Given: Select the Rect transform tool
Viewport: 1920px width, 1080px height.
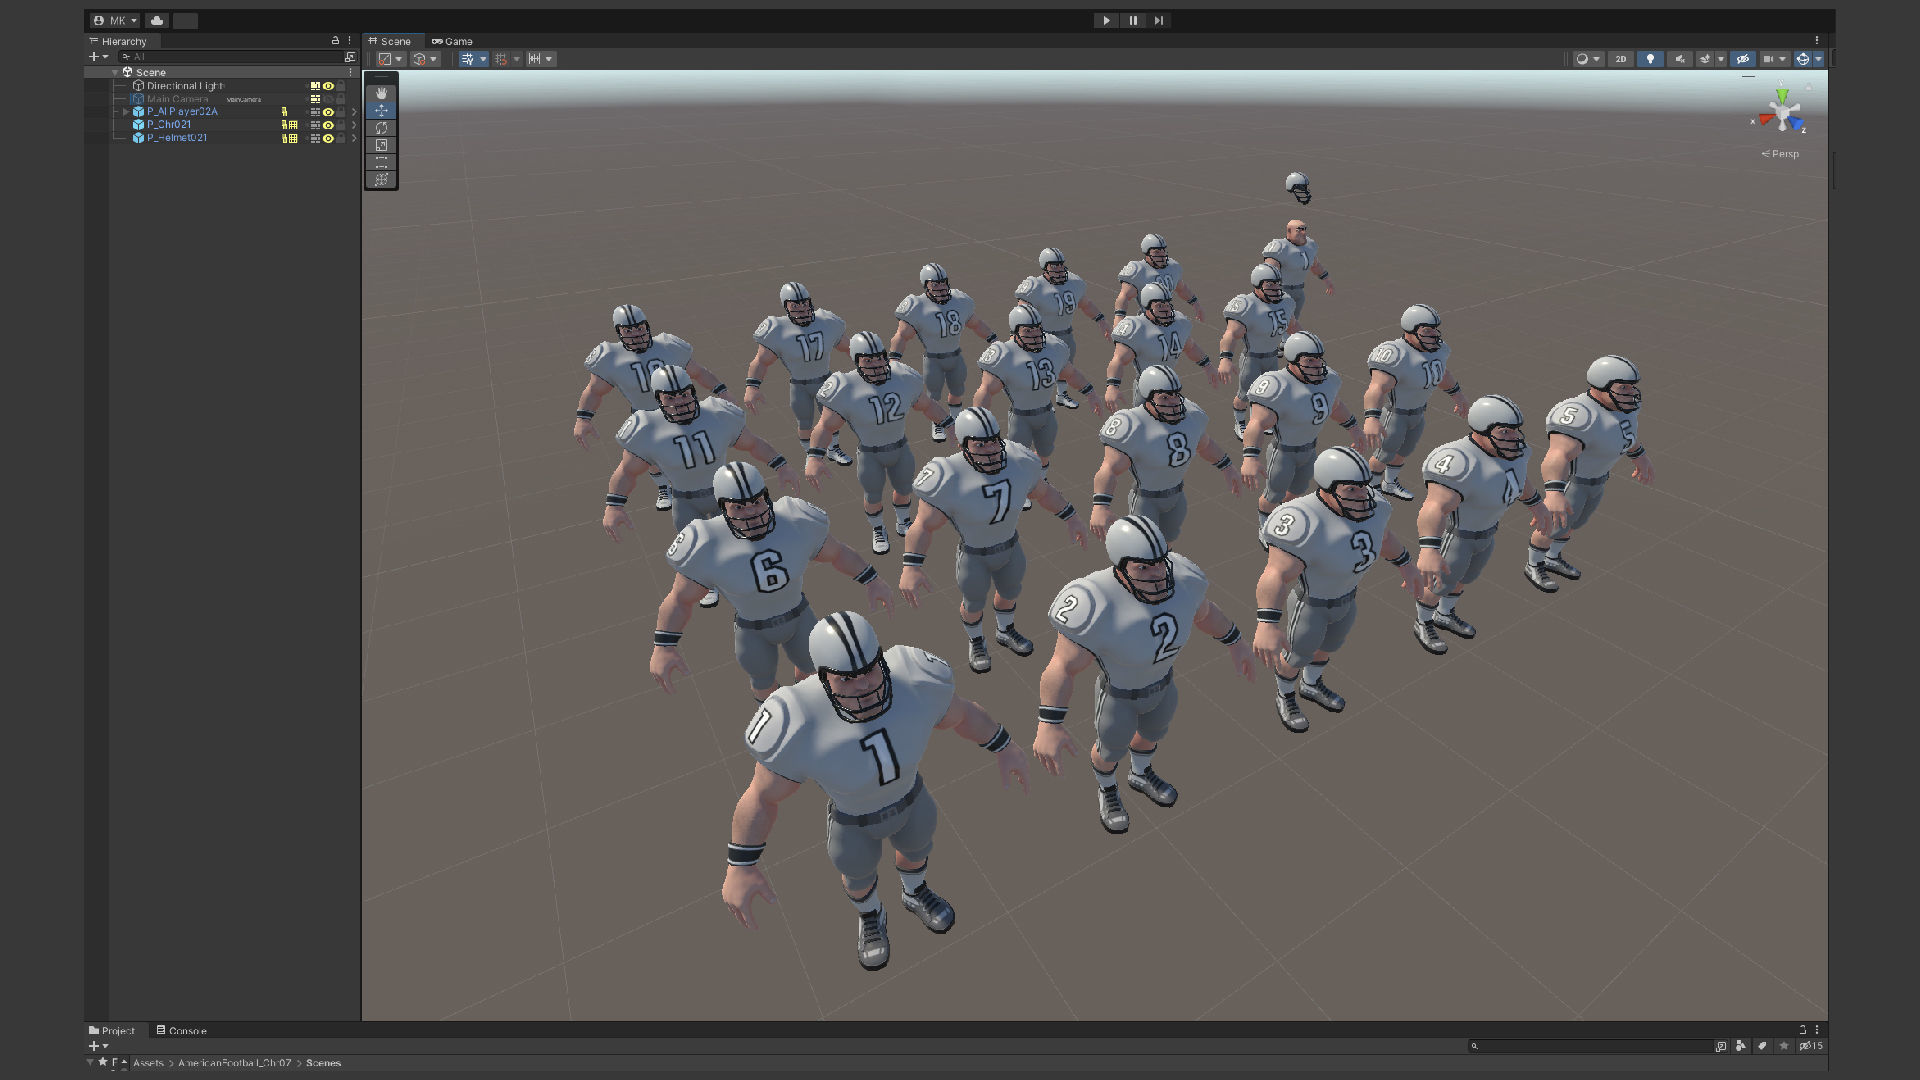Looking at the screenshot, I should [x=381, y=162].
